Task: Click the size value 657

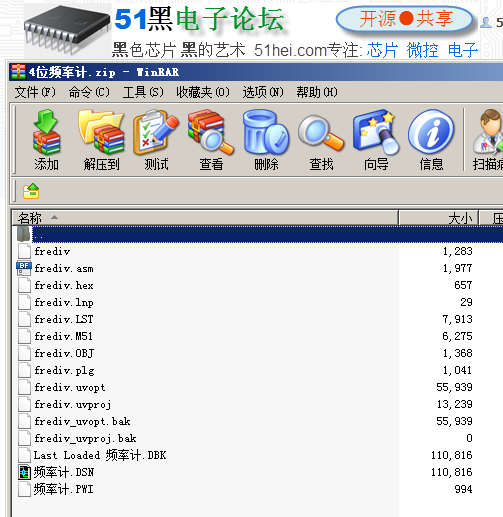Action: coord(463,285)
